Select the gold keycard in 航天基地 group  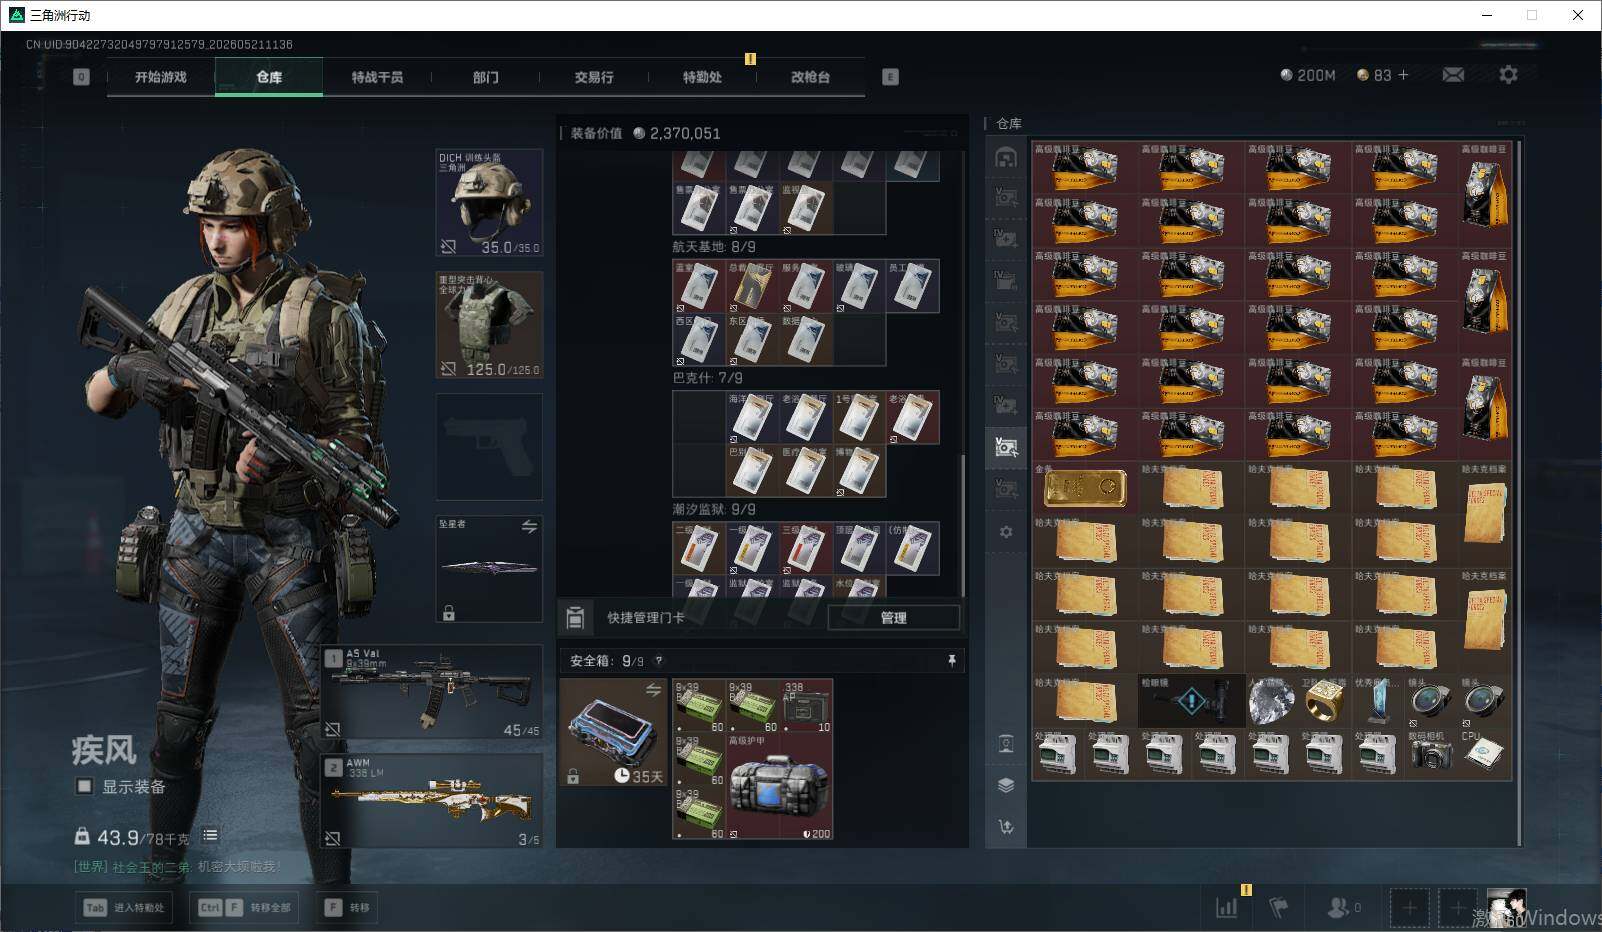pyautogui.click(x=752, y=286)
